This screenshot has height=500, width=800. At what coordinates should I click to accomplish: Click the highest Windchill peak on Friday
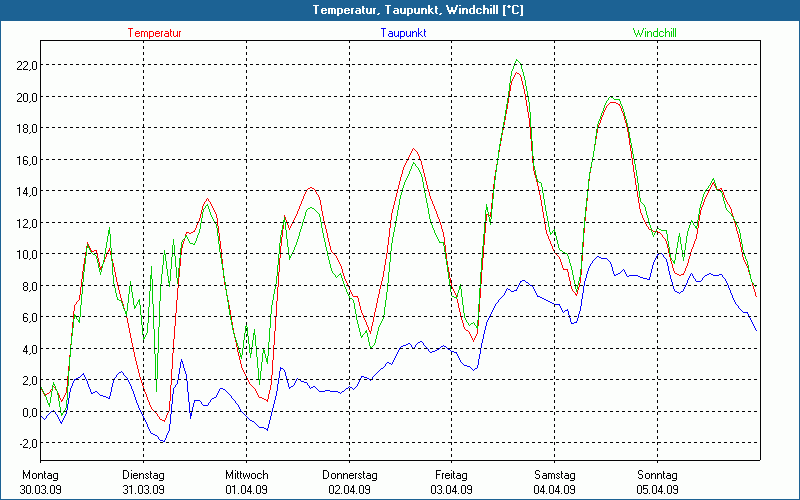[517, 60]
